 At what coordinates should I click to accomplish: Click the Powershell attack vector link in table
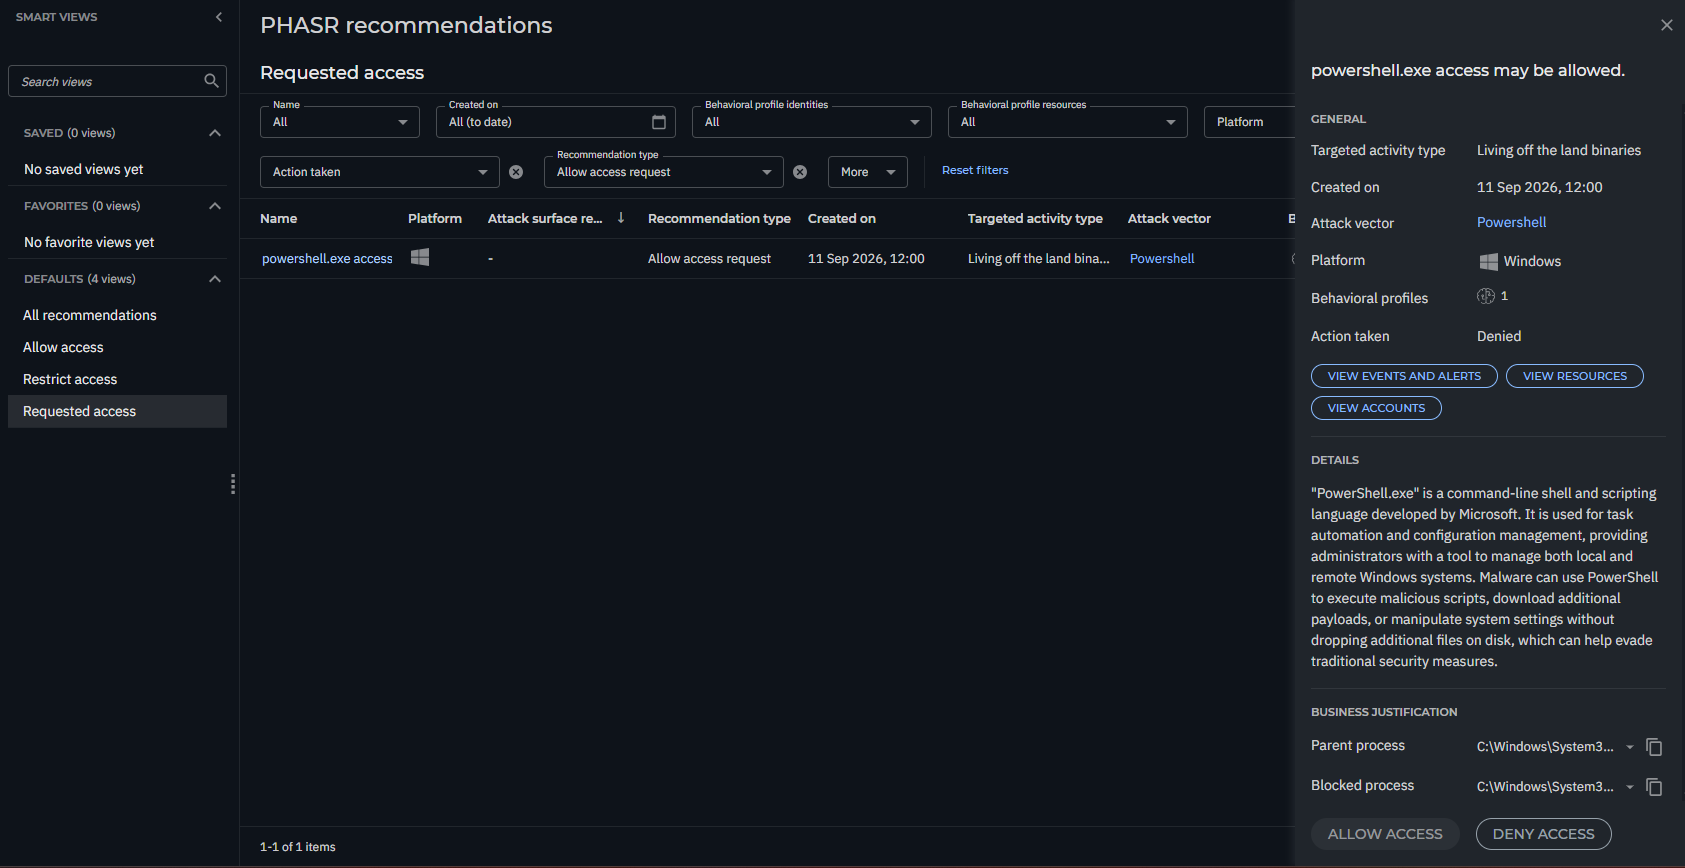[x=1162, y=258]
